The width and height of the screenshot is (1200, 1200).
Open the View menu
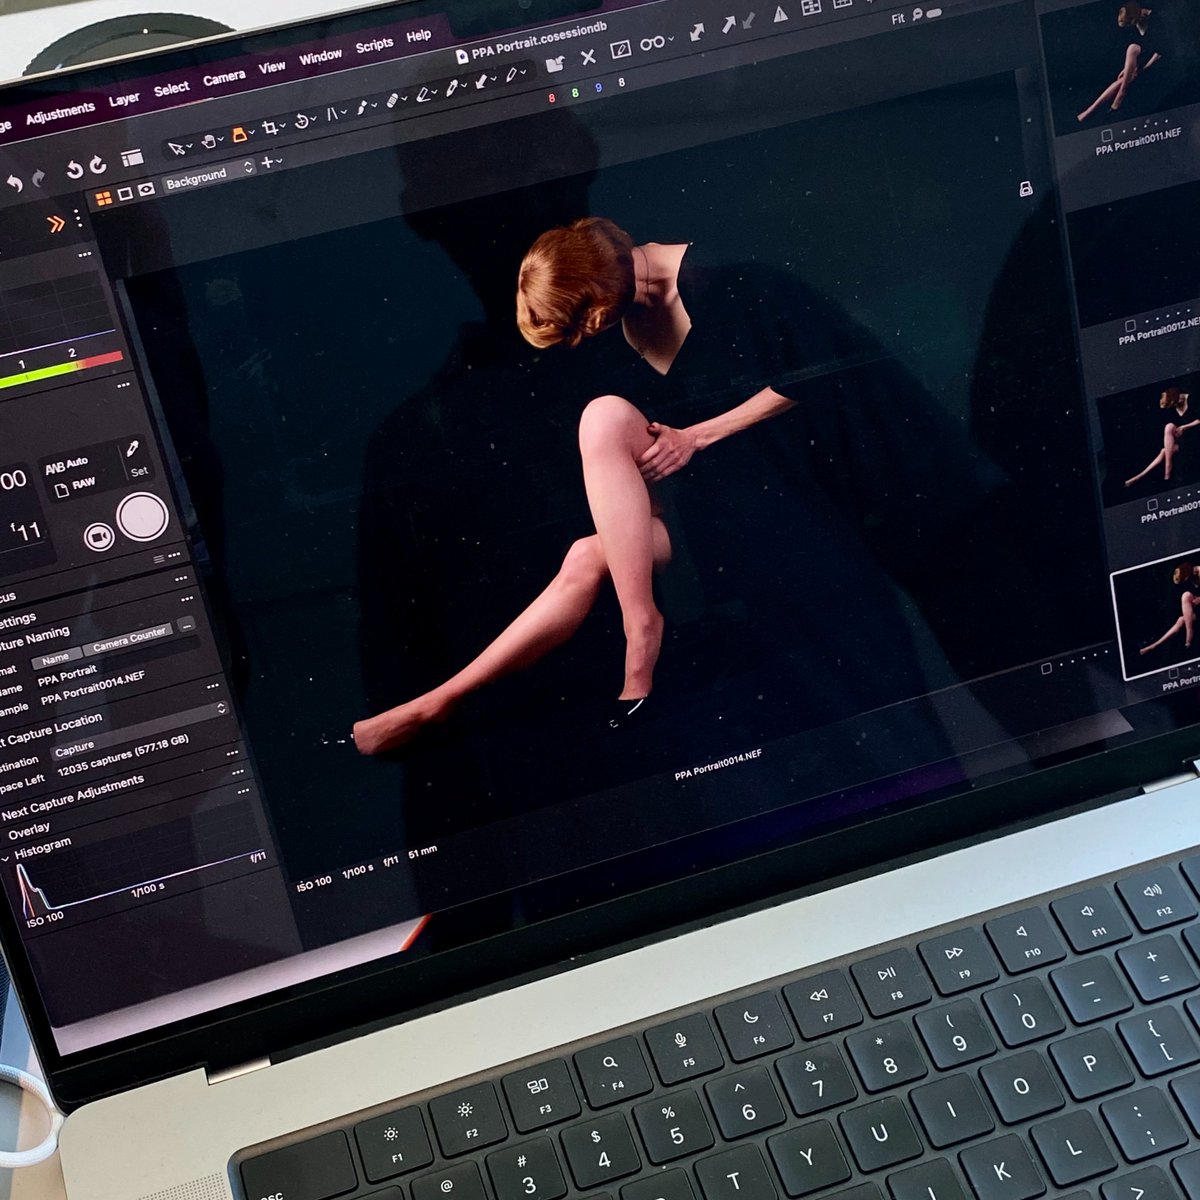coord(272,67)
